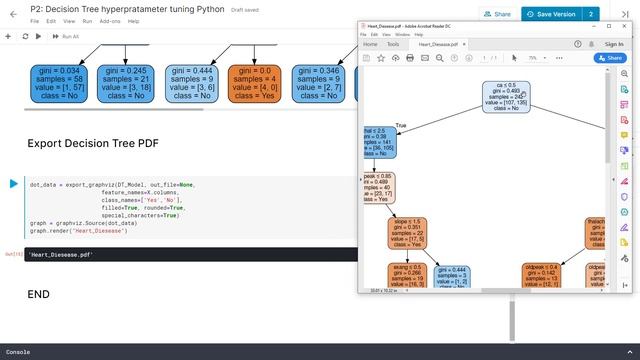Viewport: 640px width, 360px height.
Task: Click the zoom magnifier in Acrobat right pane
Action: [x=624, y=74]
